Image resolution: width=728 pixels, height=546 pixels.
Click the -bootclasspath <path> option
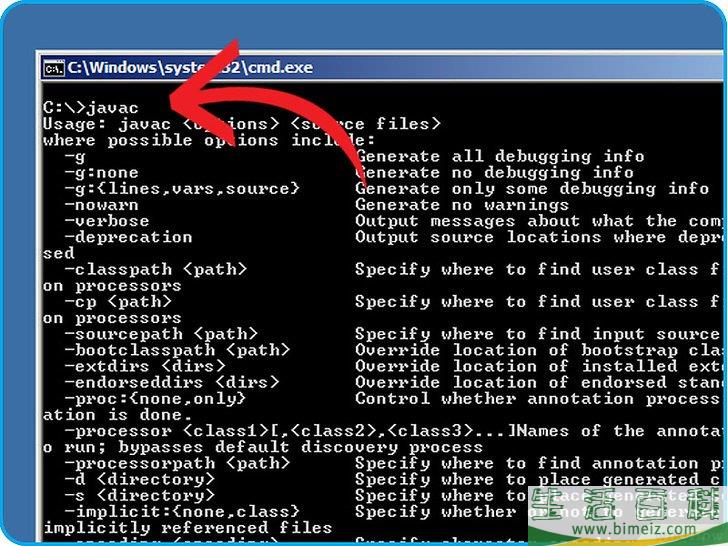pos(176,350)
